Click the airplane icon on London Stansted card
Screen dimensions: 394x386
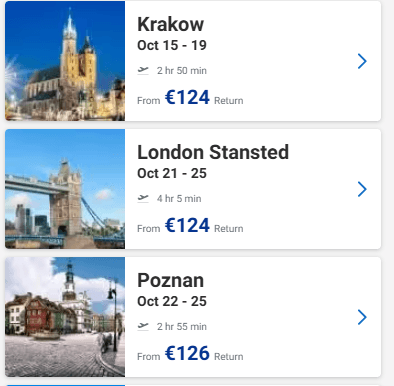(143, 199)
